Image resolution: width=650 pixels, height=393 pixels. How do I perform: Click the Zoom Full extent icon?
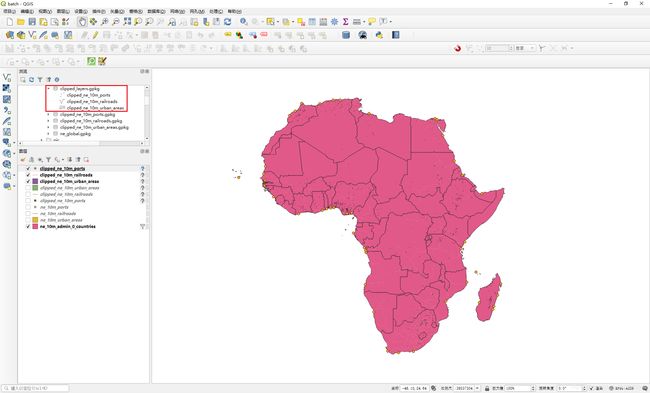point(127,22)
